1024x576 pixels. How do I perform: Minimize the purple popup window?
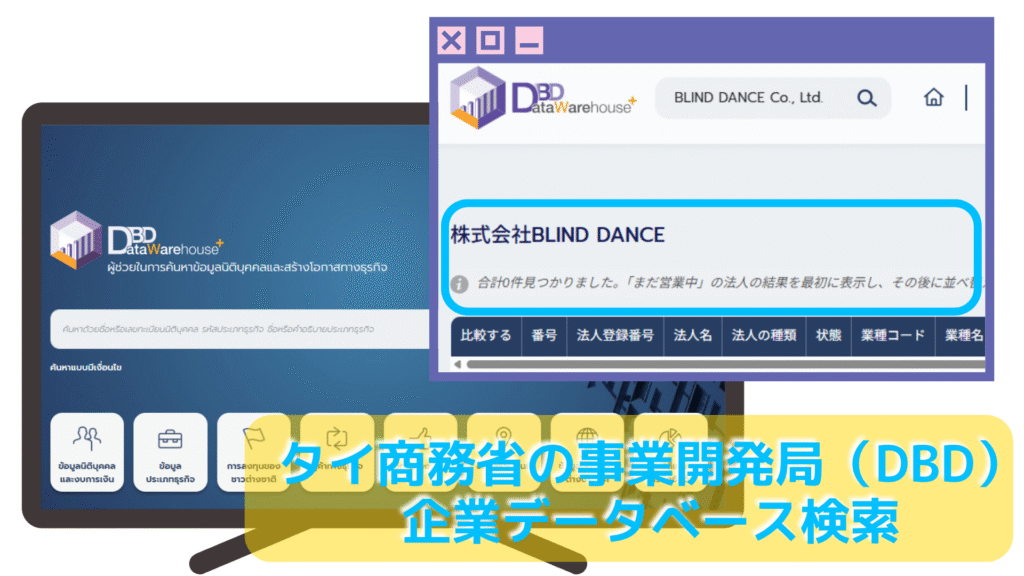click(x=529, y=40)
